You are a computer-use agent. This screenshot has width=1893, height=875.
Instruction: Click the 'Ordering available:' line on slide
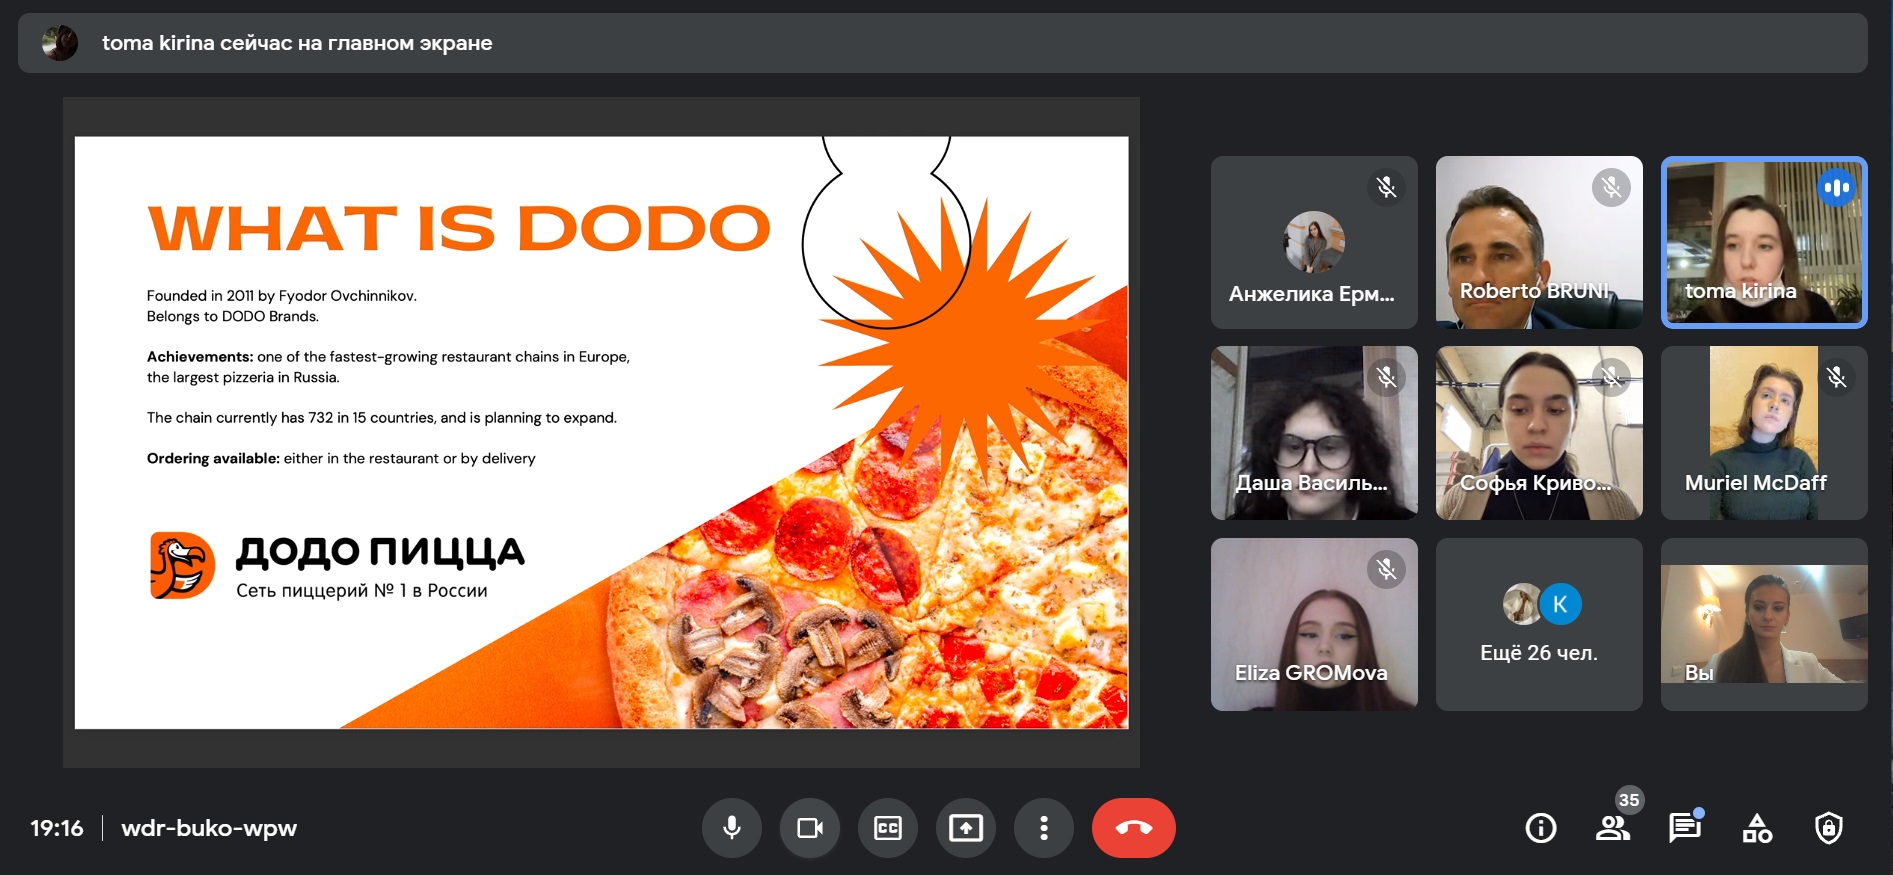coord(341,458)
